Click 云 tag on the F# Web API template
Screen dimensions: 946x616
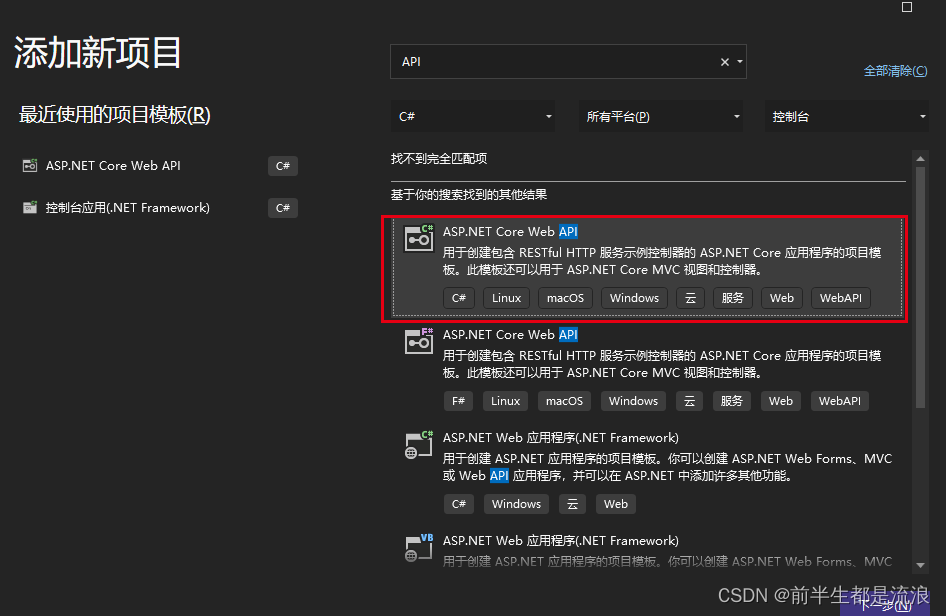tap(689, 401)
